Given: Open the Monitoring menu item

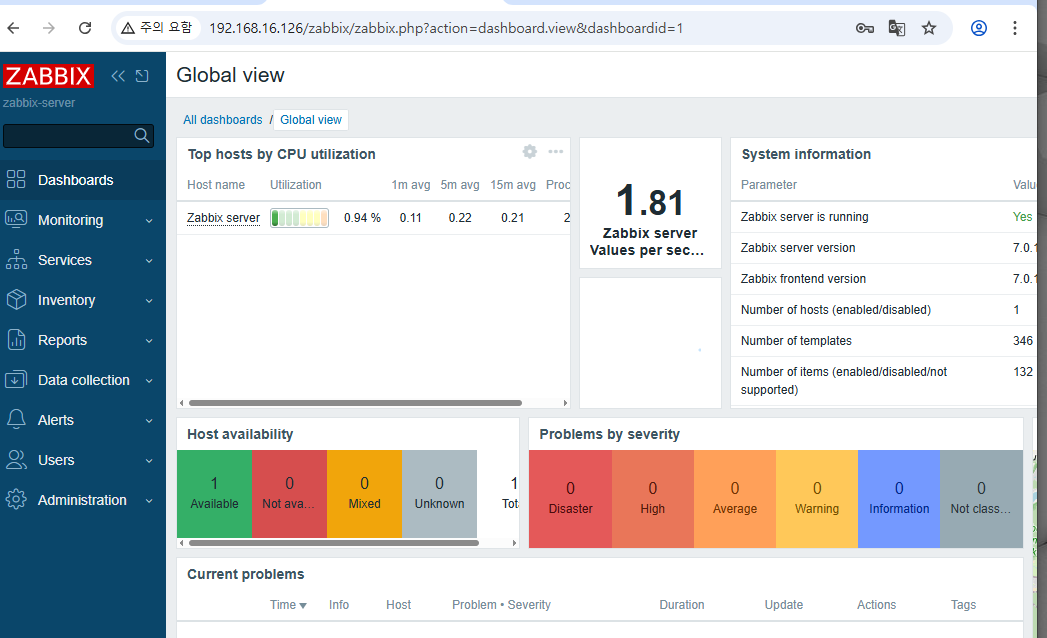Looking at the screenshot, I should pos(83,220).
